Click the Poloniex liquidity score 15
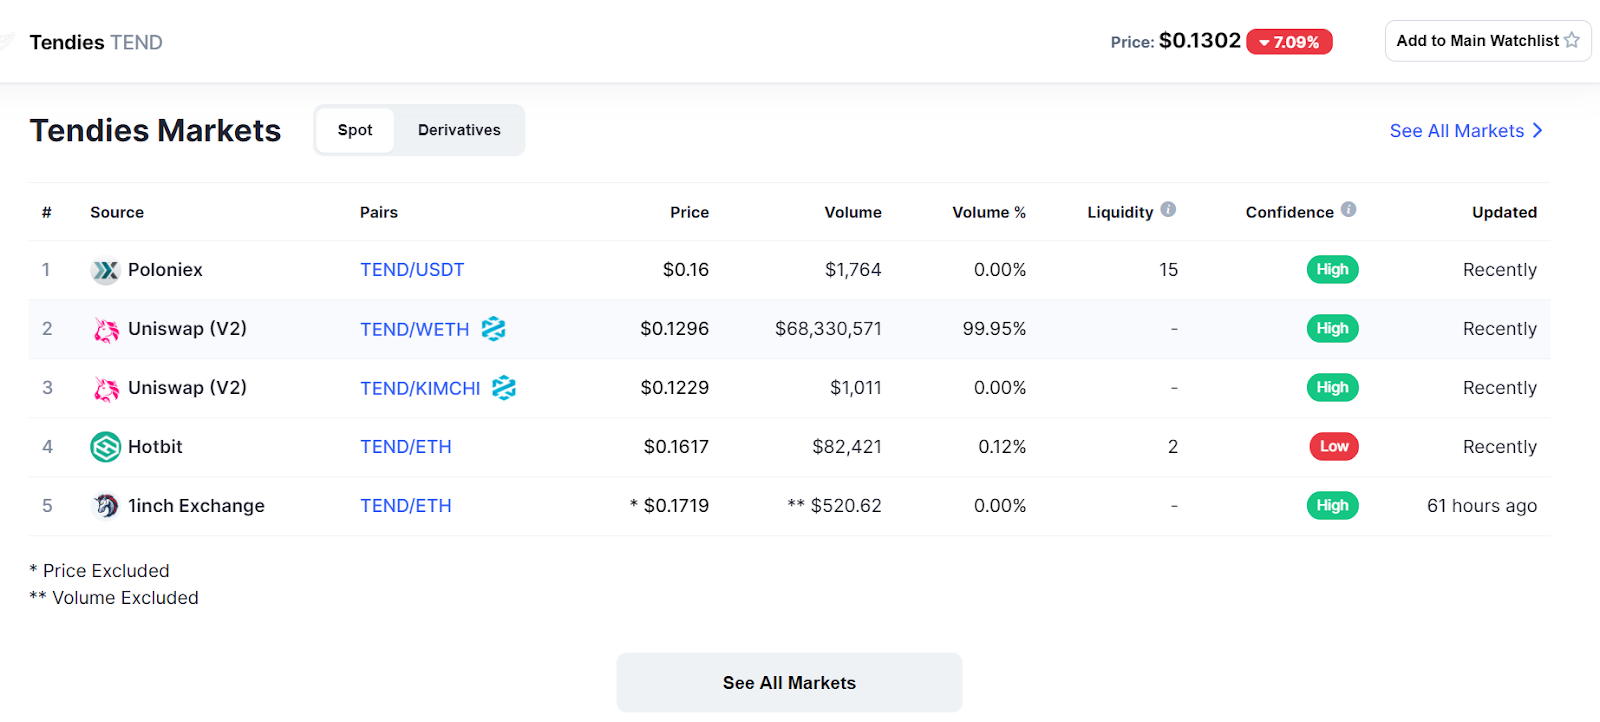The width and height of the screenshot is (1600, 722). (x=1168, y=270)
